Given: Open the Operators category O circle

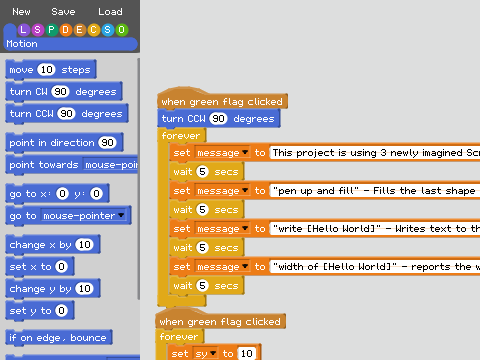Looking at the screenshot, I should tap(122, 30).
